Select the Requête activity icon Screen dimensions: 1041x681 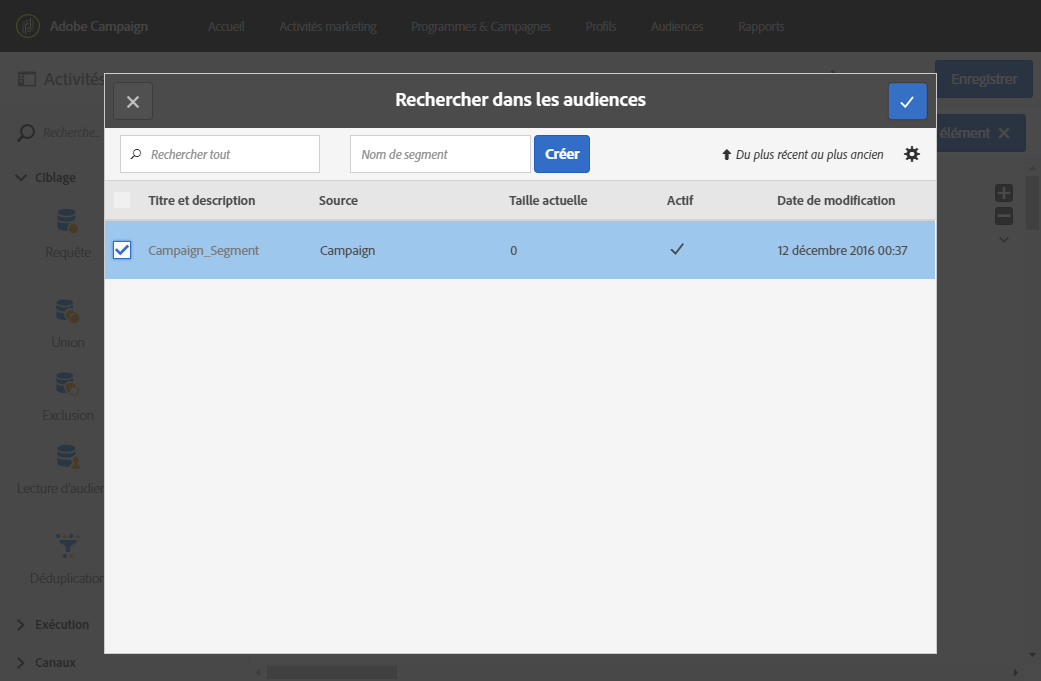tap(67, 221)
